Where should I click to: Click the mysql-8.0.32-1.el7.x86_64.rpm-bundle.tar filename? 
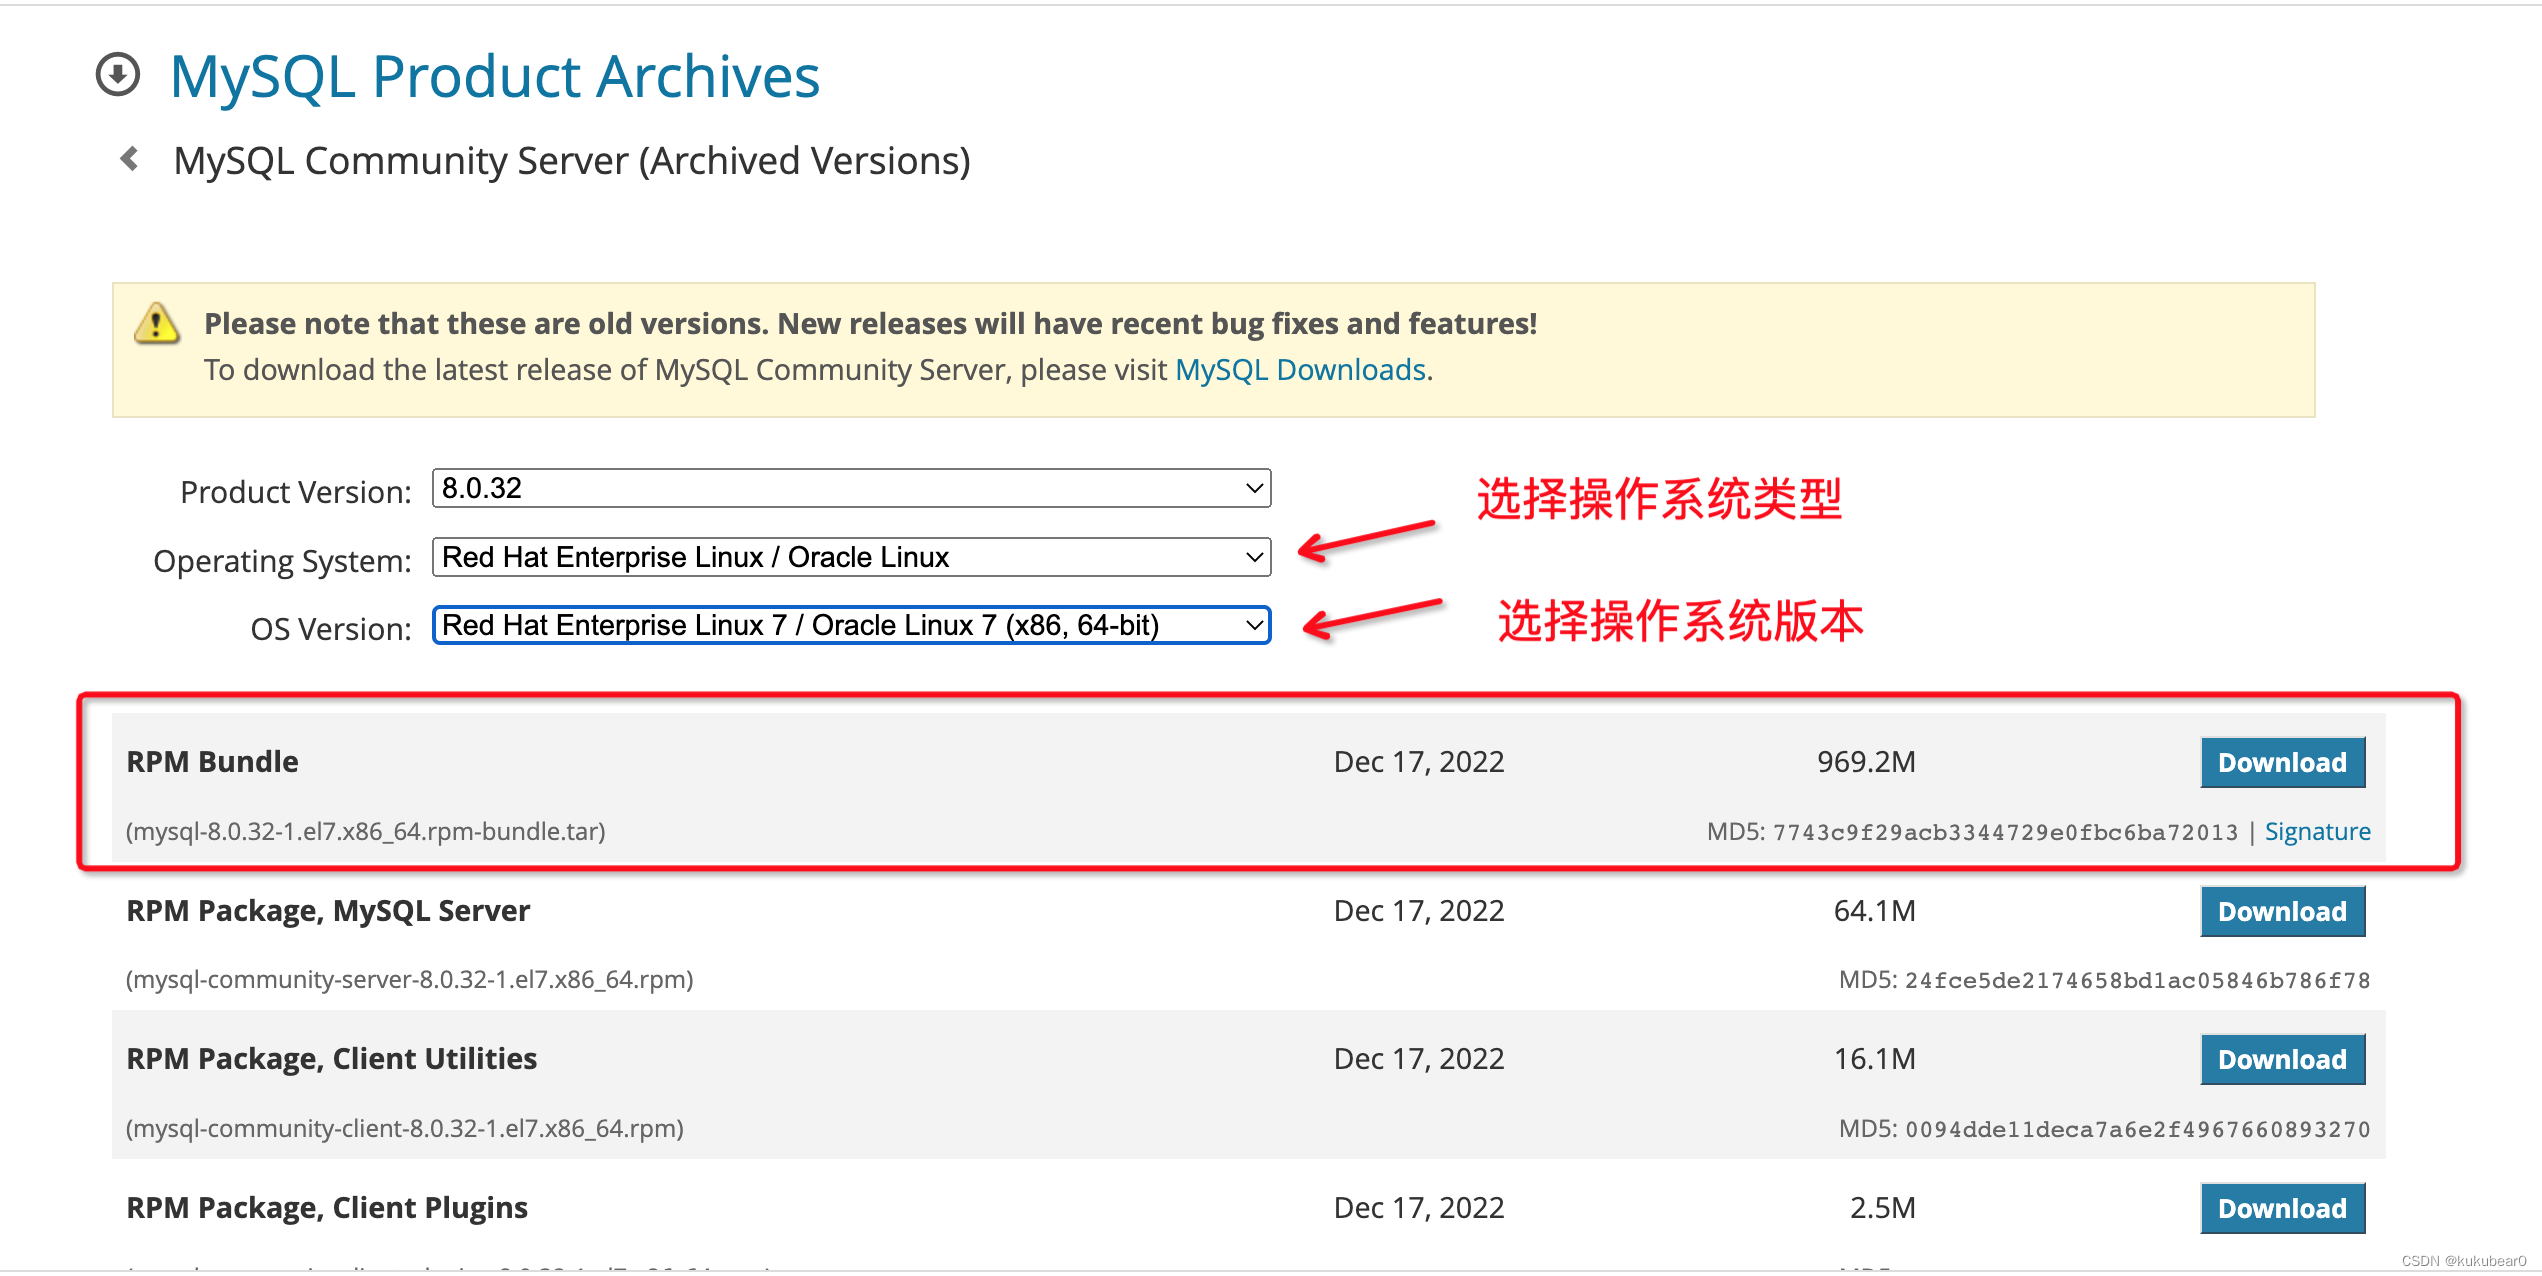coord(366,832)
